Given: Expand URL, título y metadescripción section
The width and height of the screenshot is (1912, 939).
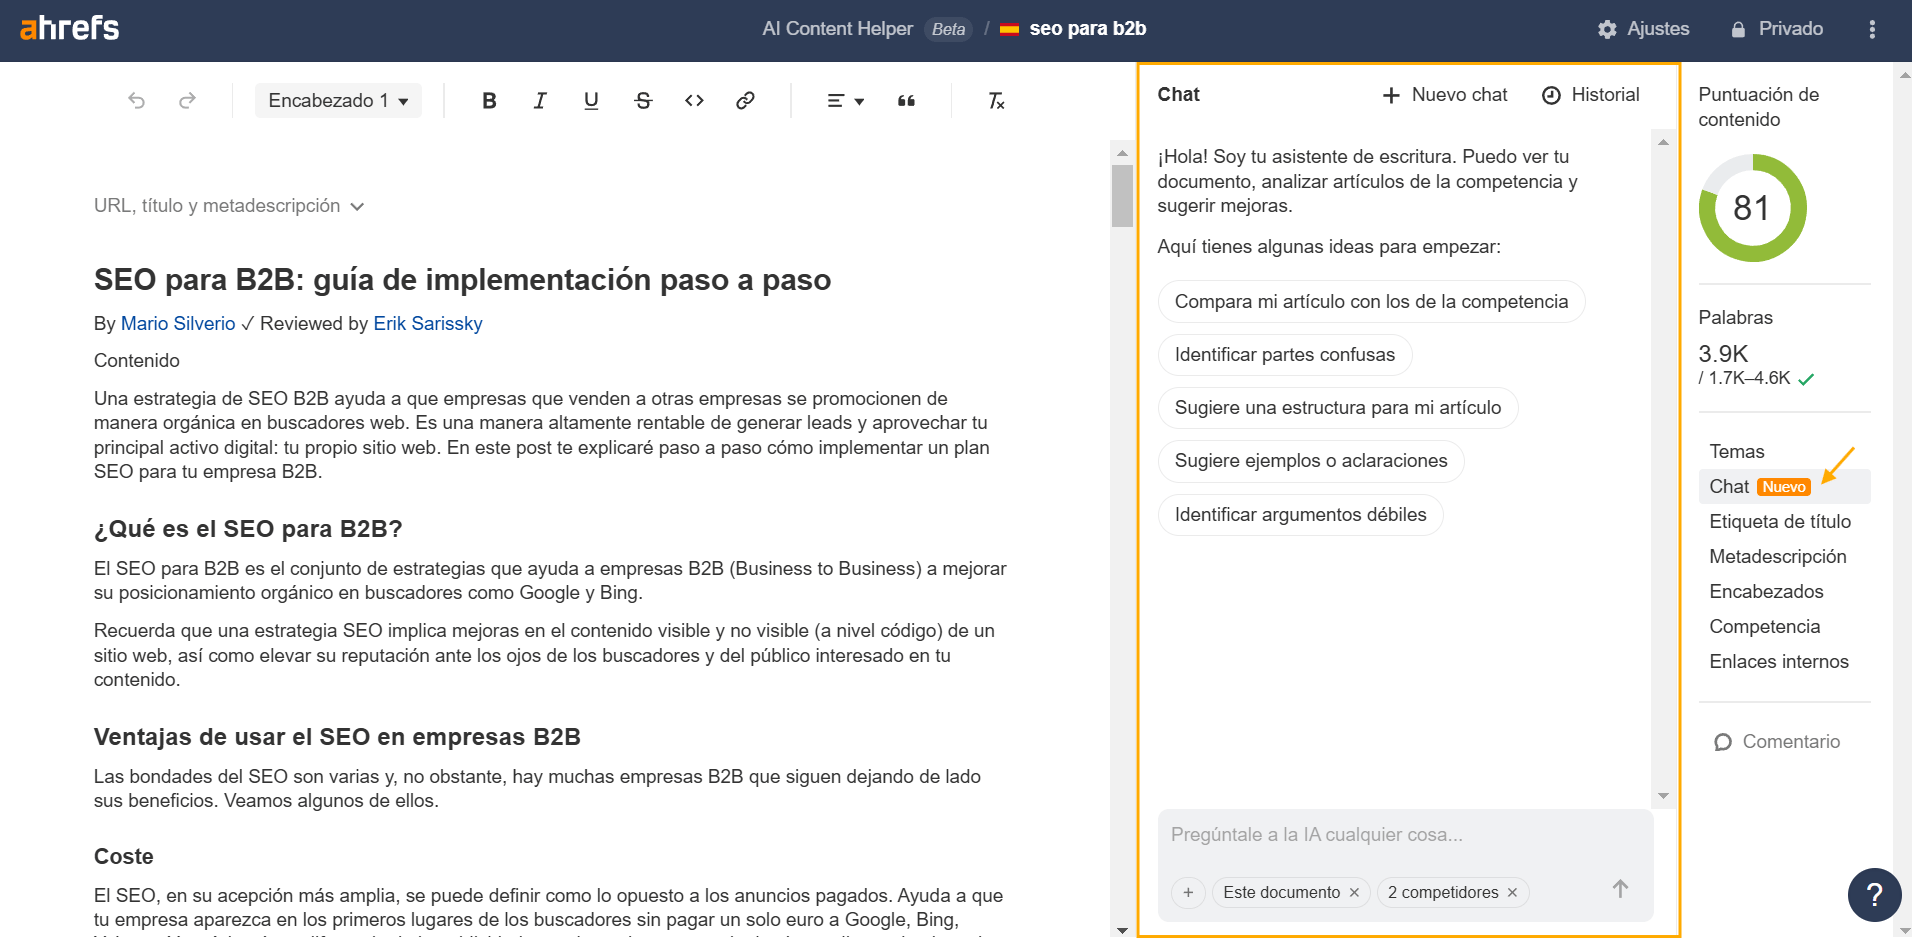Looking at the screenshot, I should point(229,206).
